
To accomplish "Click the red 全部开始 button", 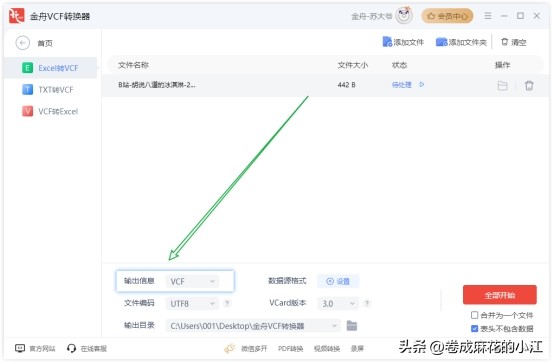I will [x=500, y=295].
